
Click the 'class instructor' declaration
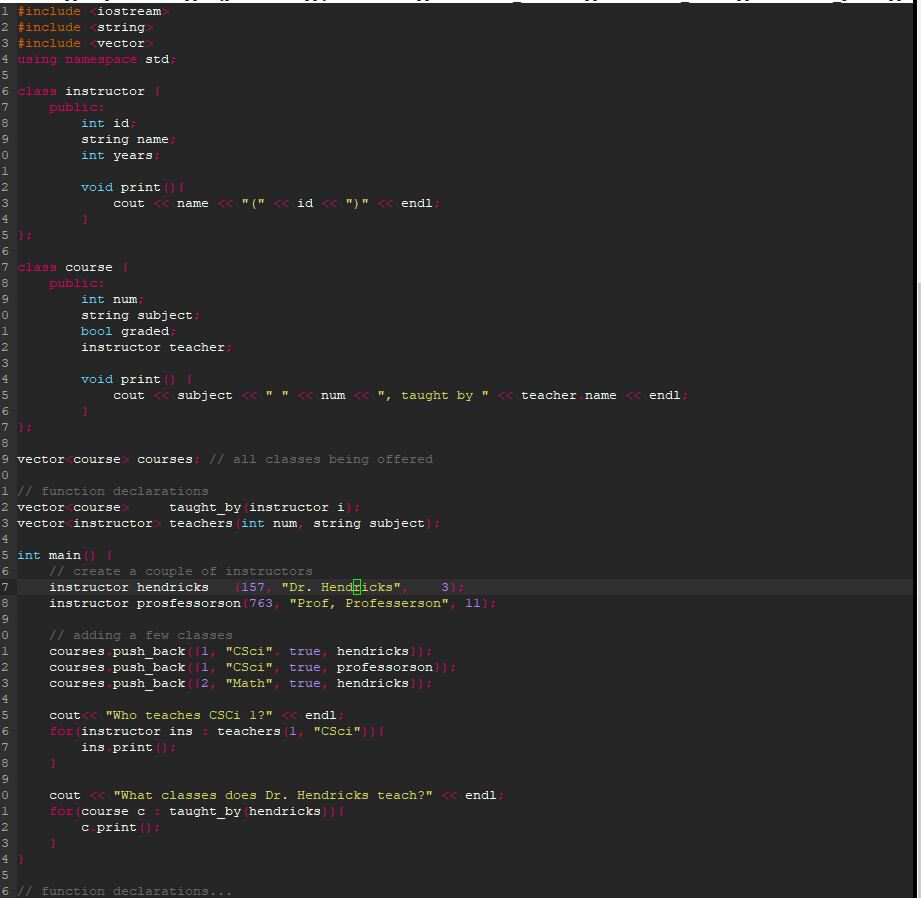[82, 91]
